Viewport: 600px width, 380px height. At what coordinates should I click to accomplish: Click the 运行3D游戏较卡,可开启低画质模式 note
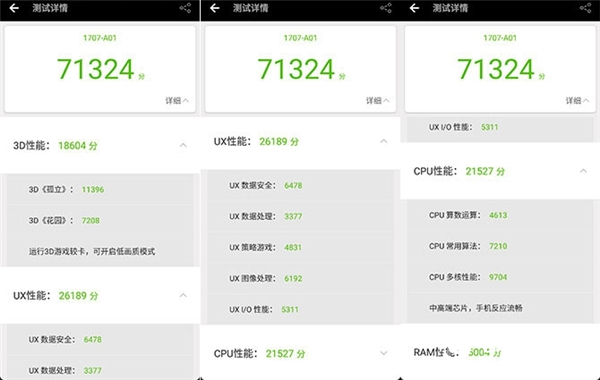(92, 251)
